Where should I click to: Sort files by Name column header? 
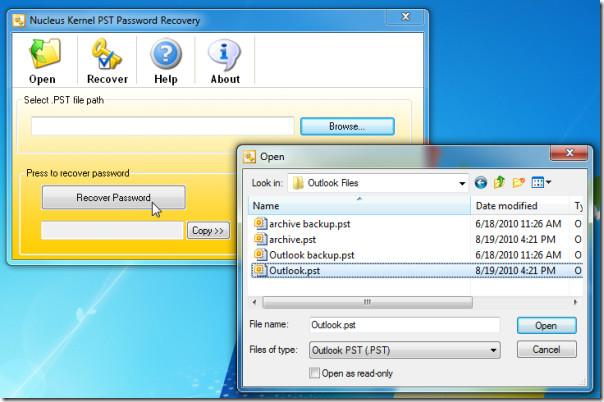359,206
